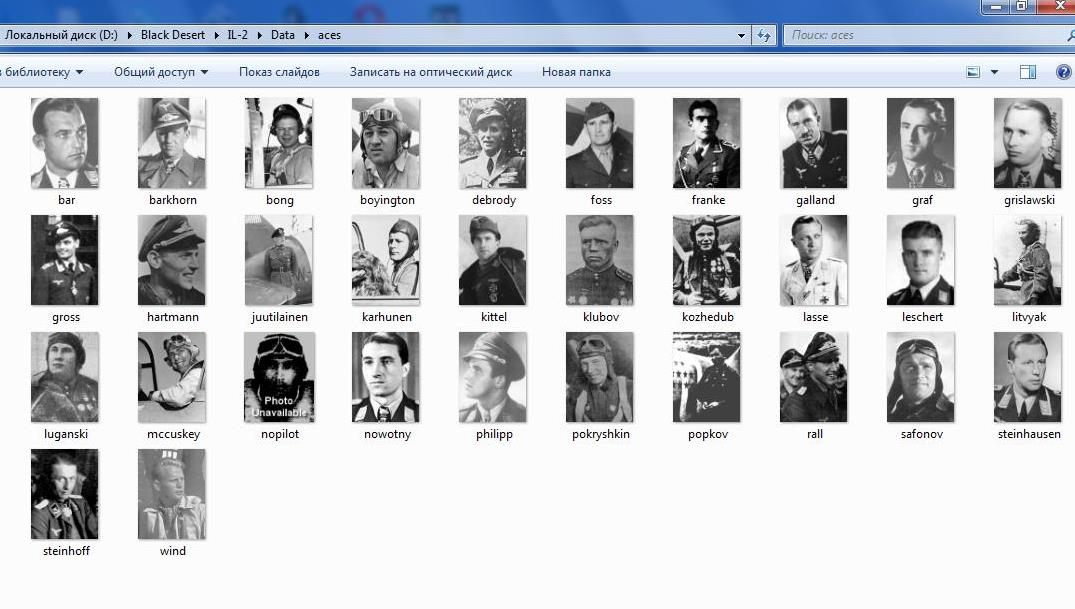
Task: Expand arrow after Data breadcrumb
Action: click(x=306, y=35)
